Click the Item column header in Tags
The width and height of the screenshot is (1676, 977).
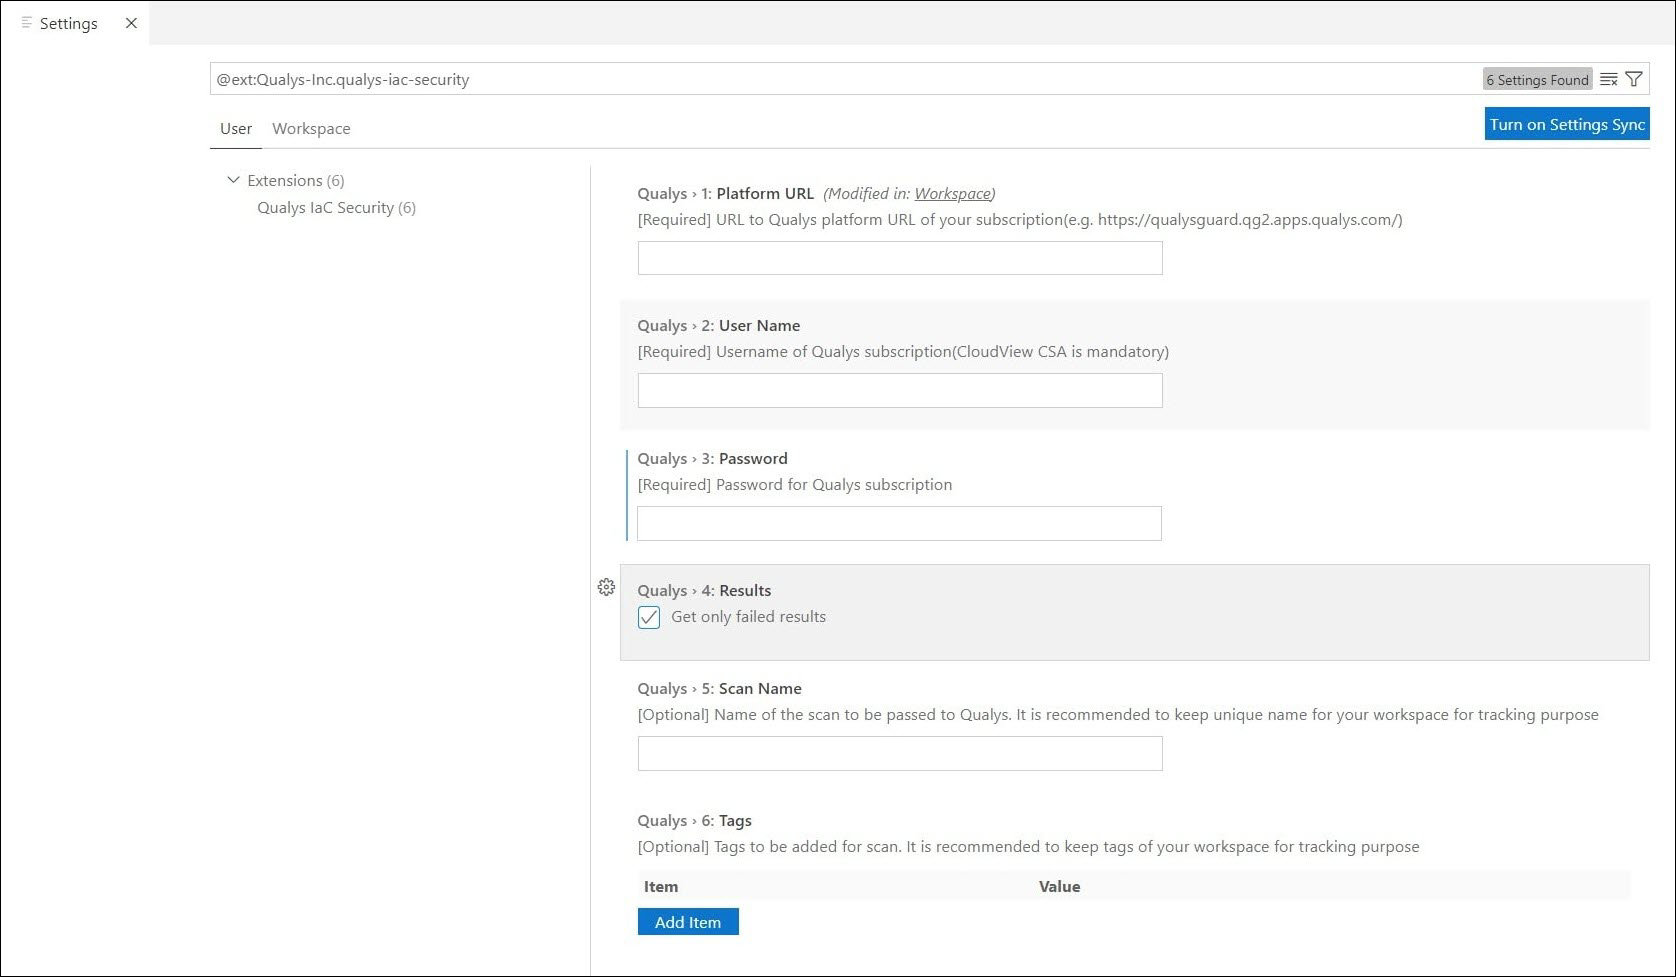(x=661, y=886)
